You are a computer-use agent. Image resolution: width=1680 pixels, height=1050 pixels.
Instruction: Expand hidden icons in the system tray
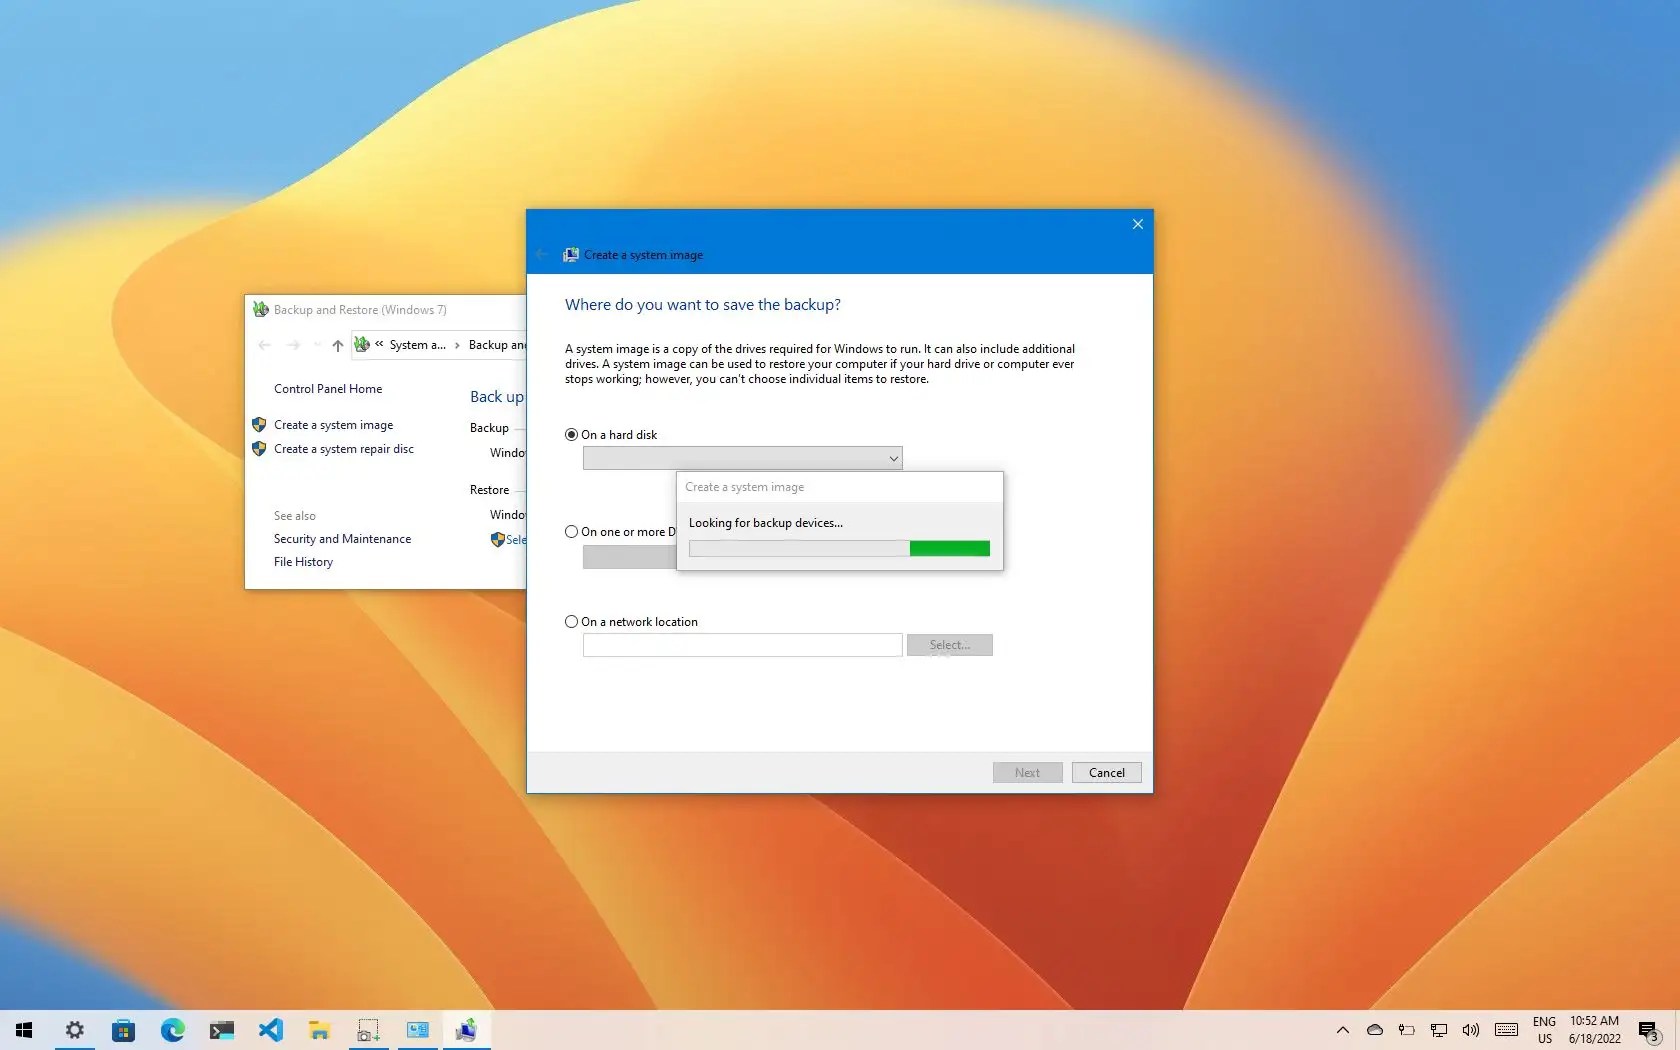click(x=1342, y=1030)
